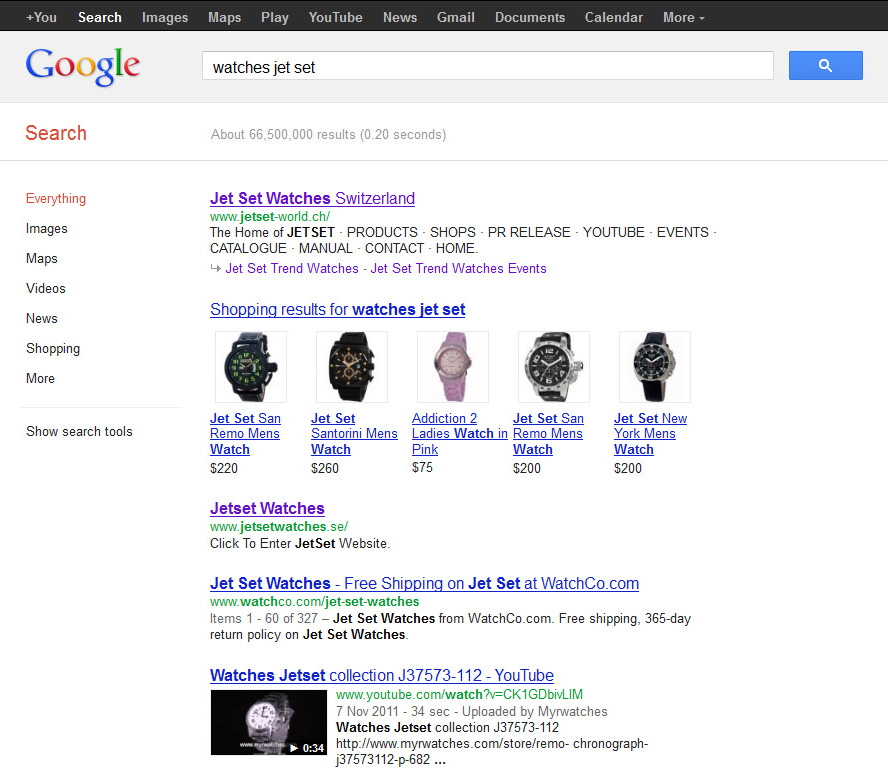Screen dimensions: 888x768
Task: Click the $75 price text
Action: [422, 467]
